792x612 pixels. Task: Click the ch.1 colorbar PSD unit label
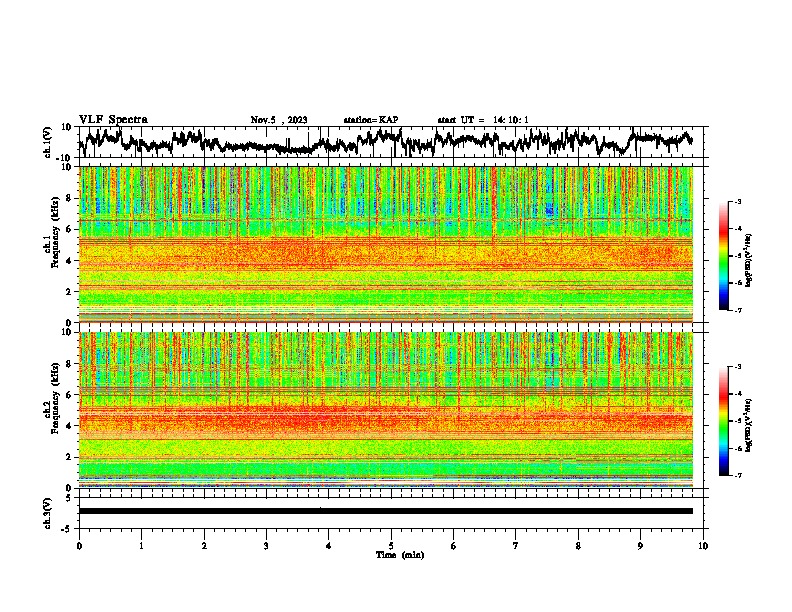pyautogui.click(x=749, y=261)
